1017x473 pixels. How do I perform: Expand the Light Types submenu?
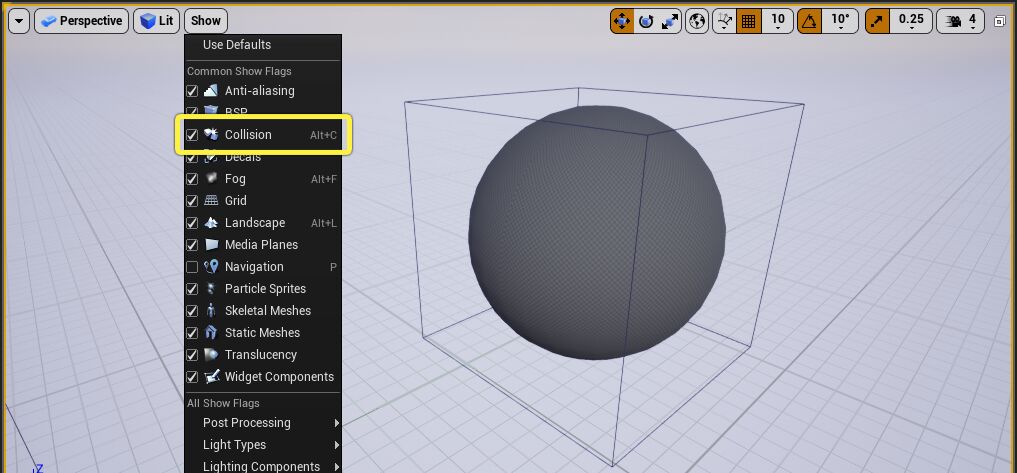[263, 445]
